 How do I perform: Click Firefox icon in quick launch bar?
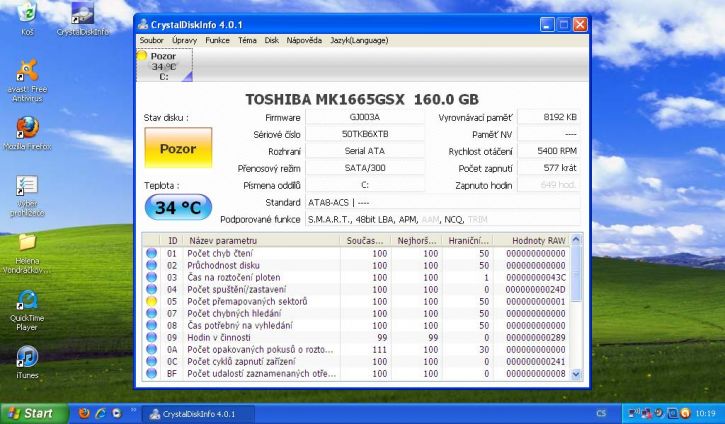click(x=84, y=413)
